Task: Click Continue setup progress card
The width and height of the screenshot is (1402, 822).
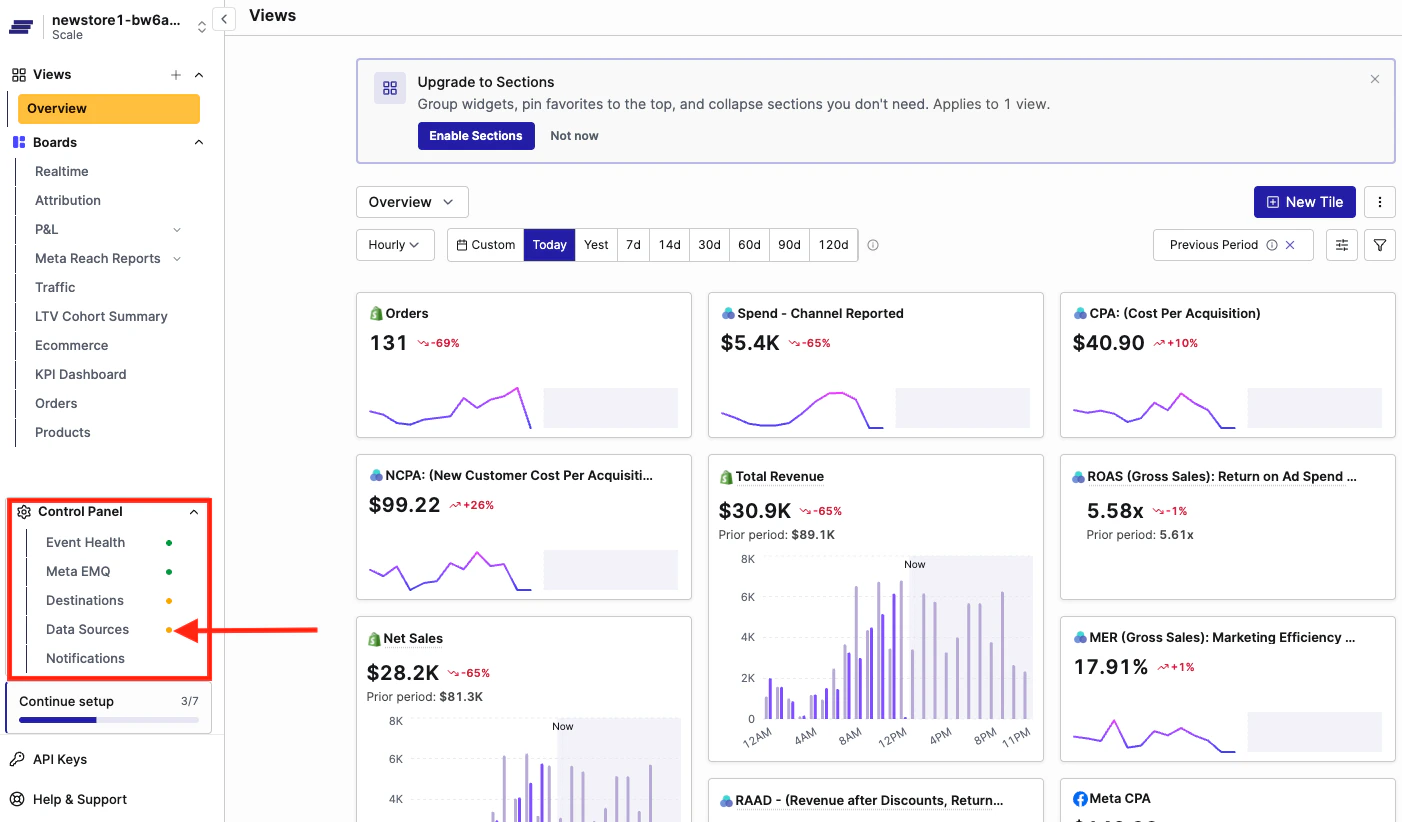Action: (109, 708)
